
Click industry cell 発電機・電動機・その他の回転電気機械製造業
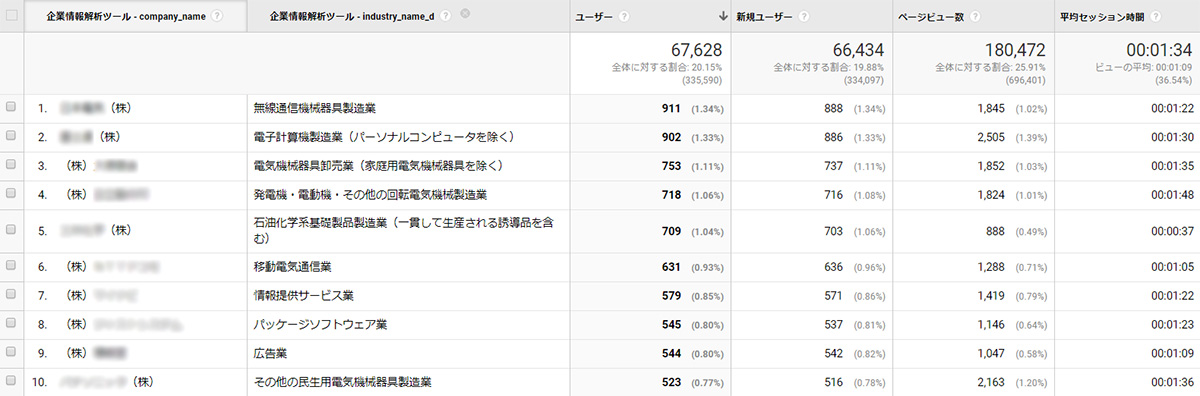point(371,194)
